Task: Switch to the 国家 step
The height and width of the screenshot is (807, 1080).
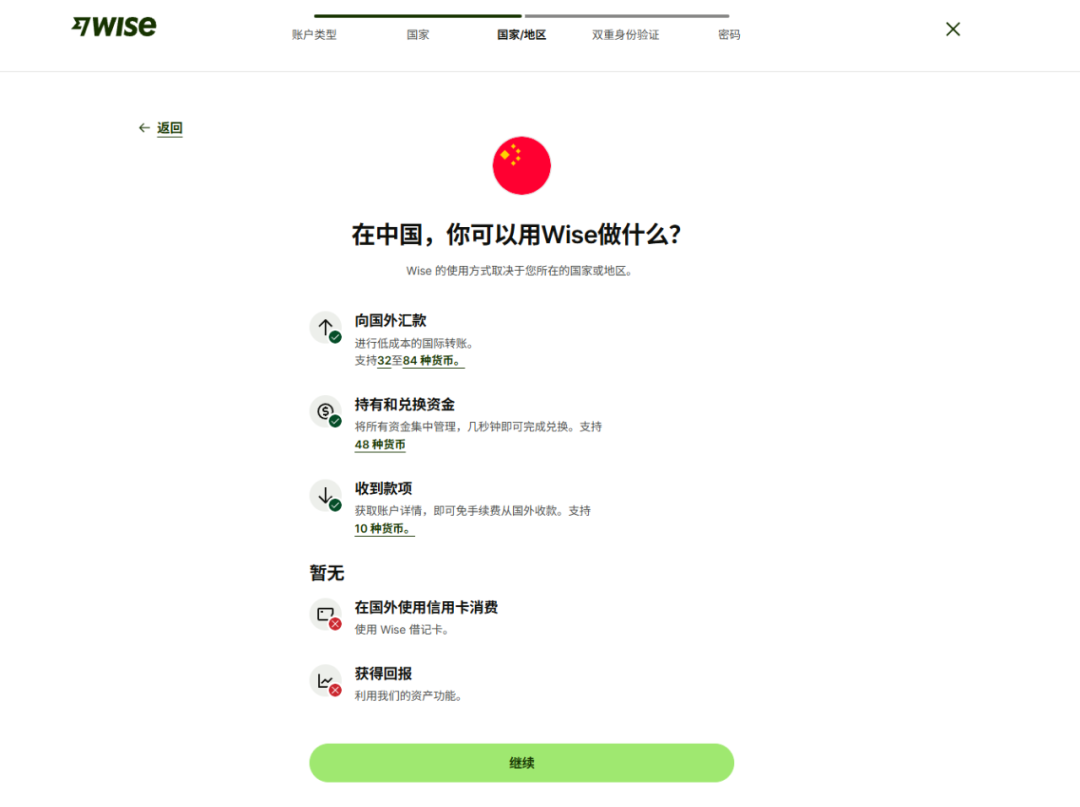Action: pos(417,33)
